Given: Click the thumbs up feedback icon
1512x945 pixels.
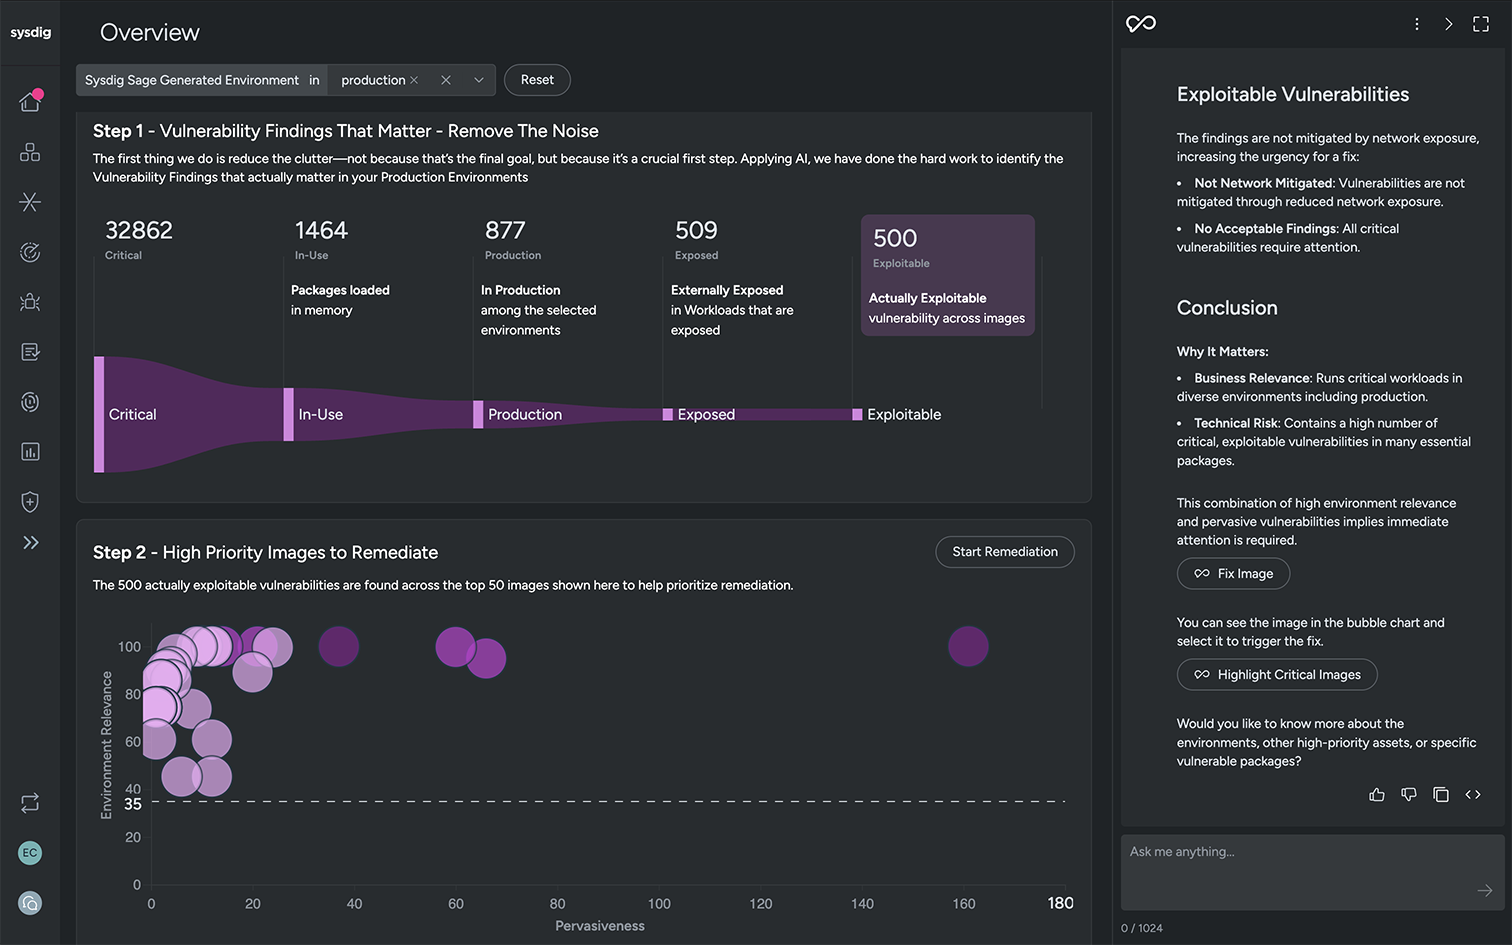Looking at the screenshot, I should click(1377, 795).
